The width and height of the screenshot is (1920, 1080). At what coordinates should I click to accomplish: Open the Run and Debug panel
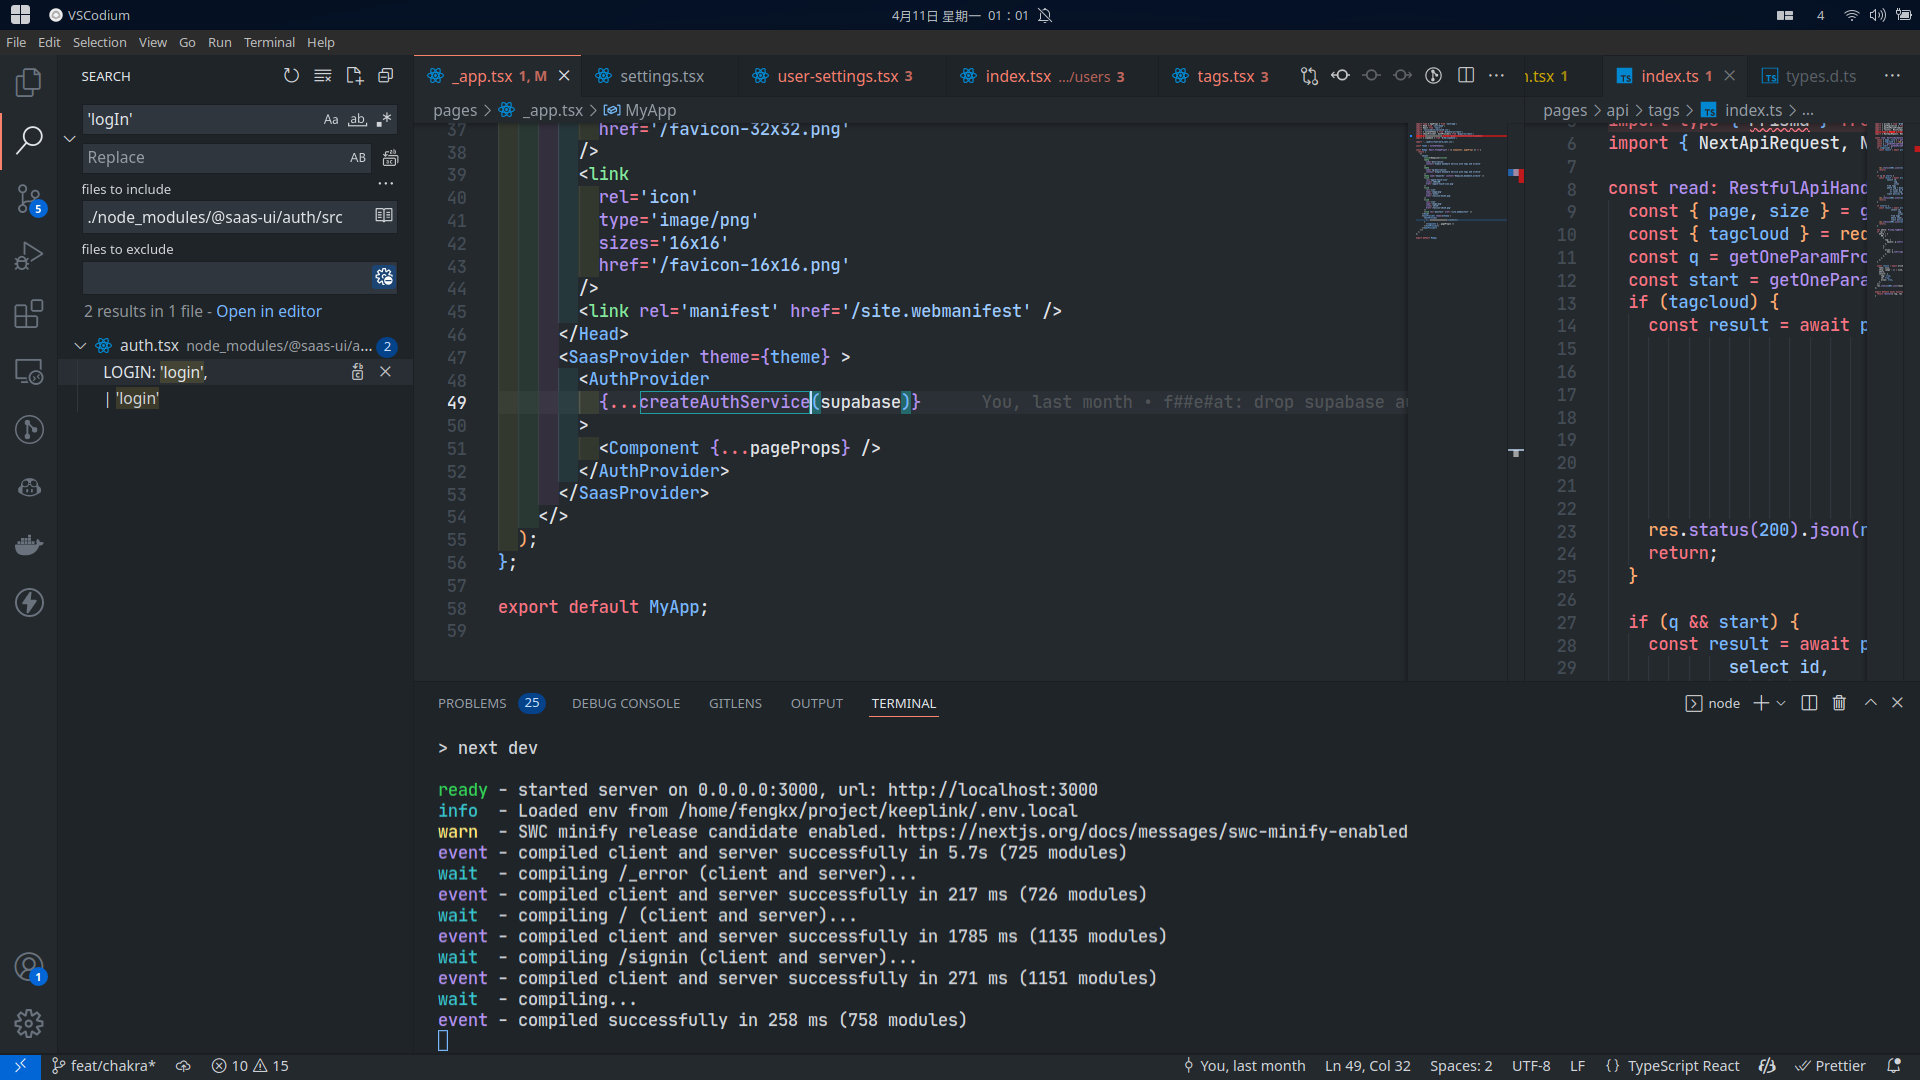(29, 255)
